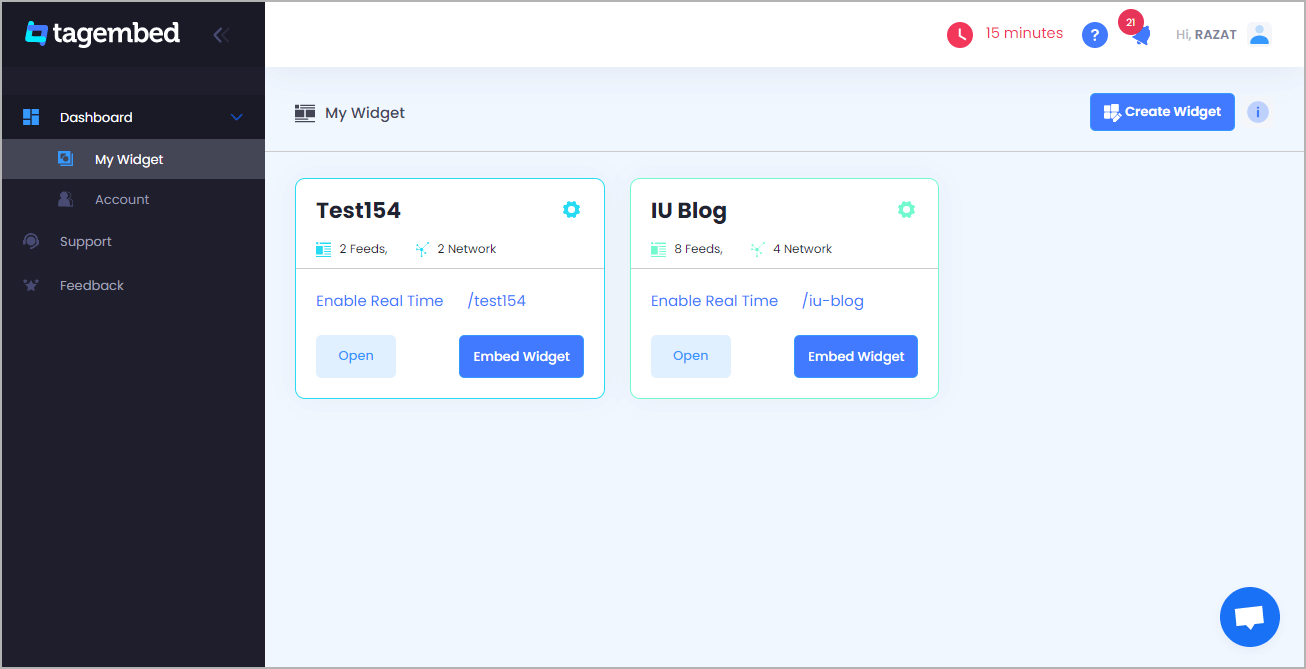Image resolution: width=1306 pixels, height=669 pixels.
Task: Click the network icon on Test154 card
Action: [x=422, y=249]
